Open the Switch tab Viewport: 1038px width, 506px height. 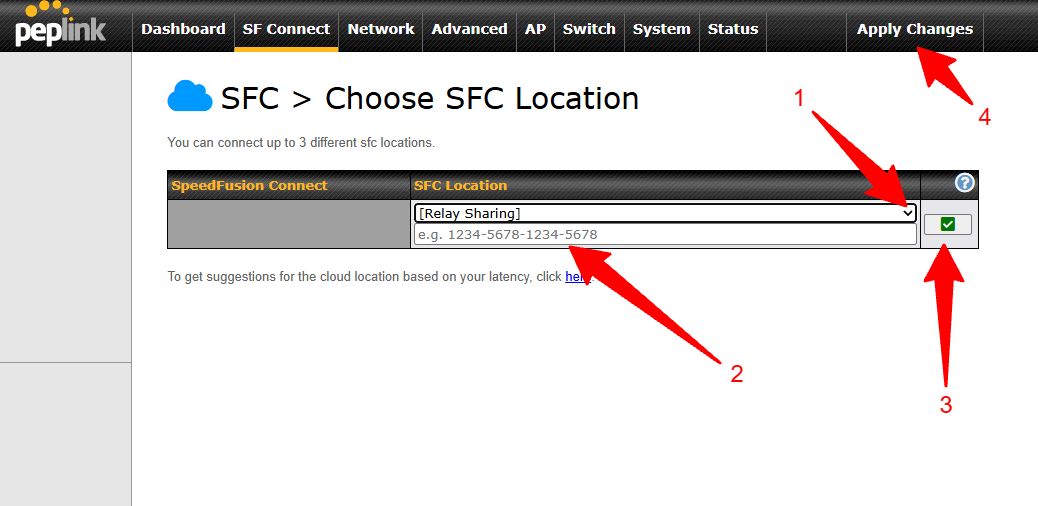[589, 29]
